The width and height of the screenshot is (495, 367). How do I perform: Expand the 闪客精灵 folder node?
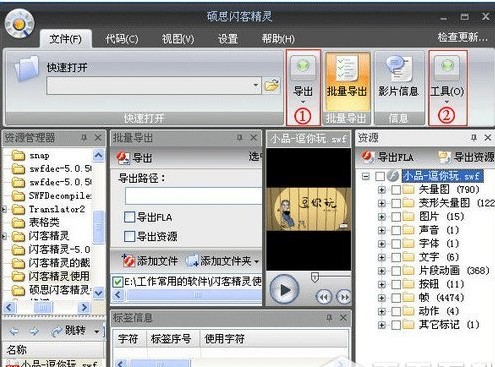tap(4, 236)
